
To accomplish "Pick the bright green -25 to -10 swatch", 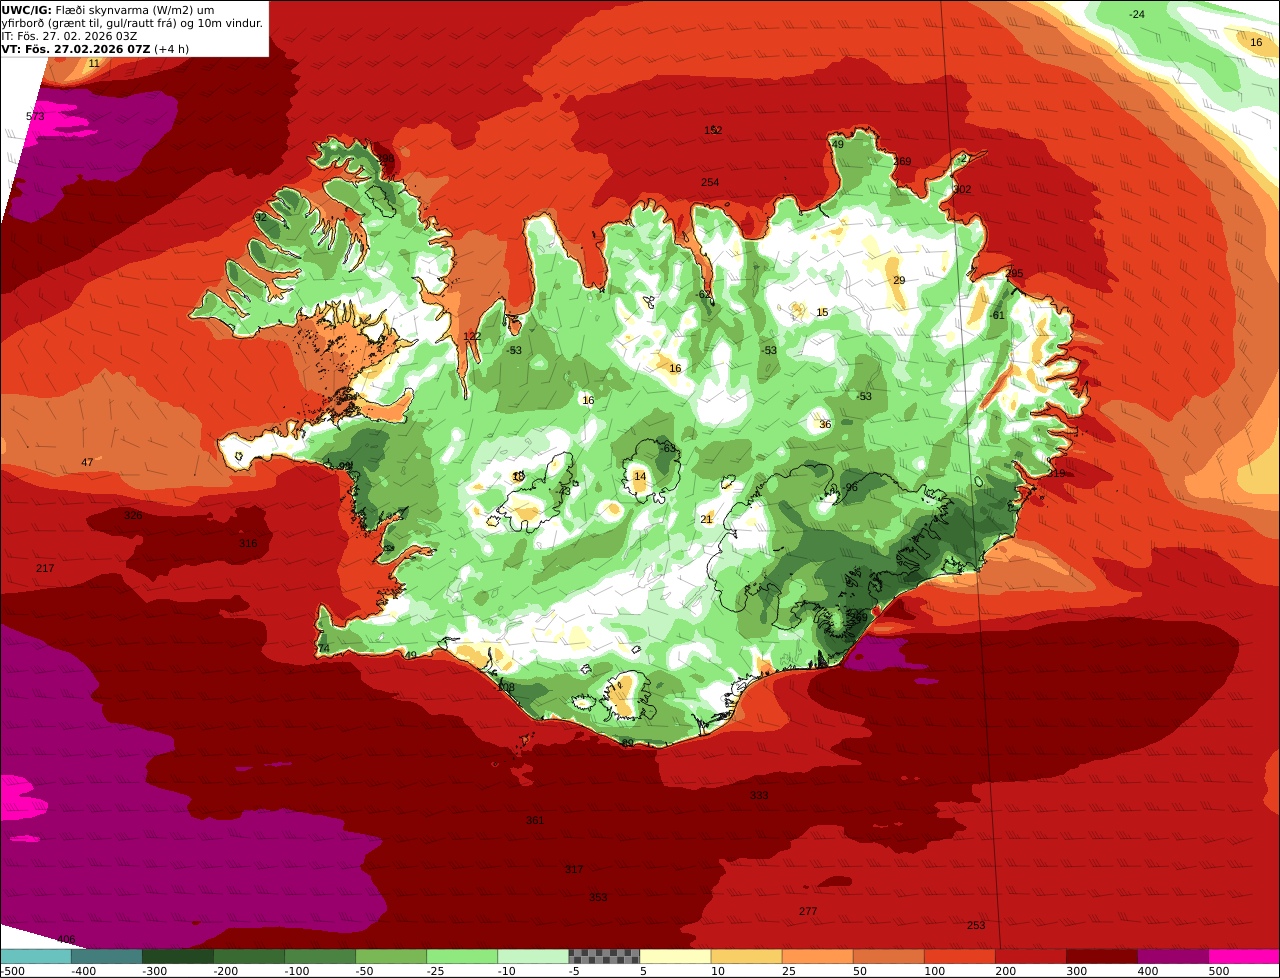I will click(x=462, y=956).
